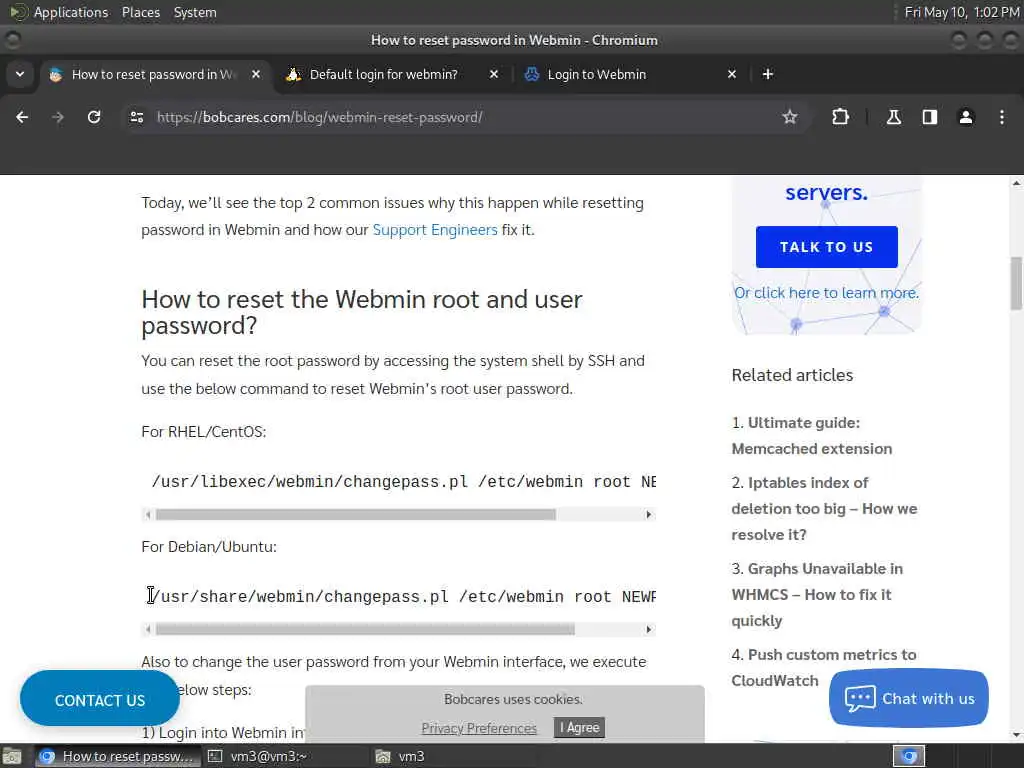Follow the 'Support Engineers' link
The image size is (1024, 768).
[435, 230]
